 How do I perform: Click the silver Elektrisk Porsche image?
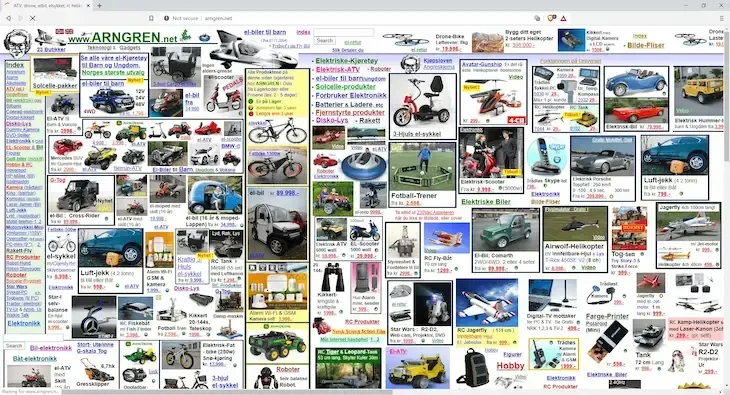pos(602,157)
